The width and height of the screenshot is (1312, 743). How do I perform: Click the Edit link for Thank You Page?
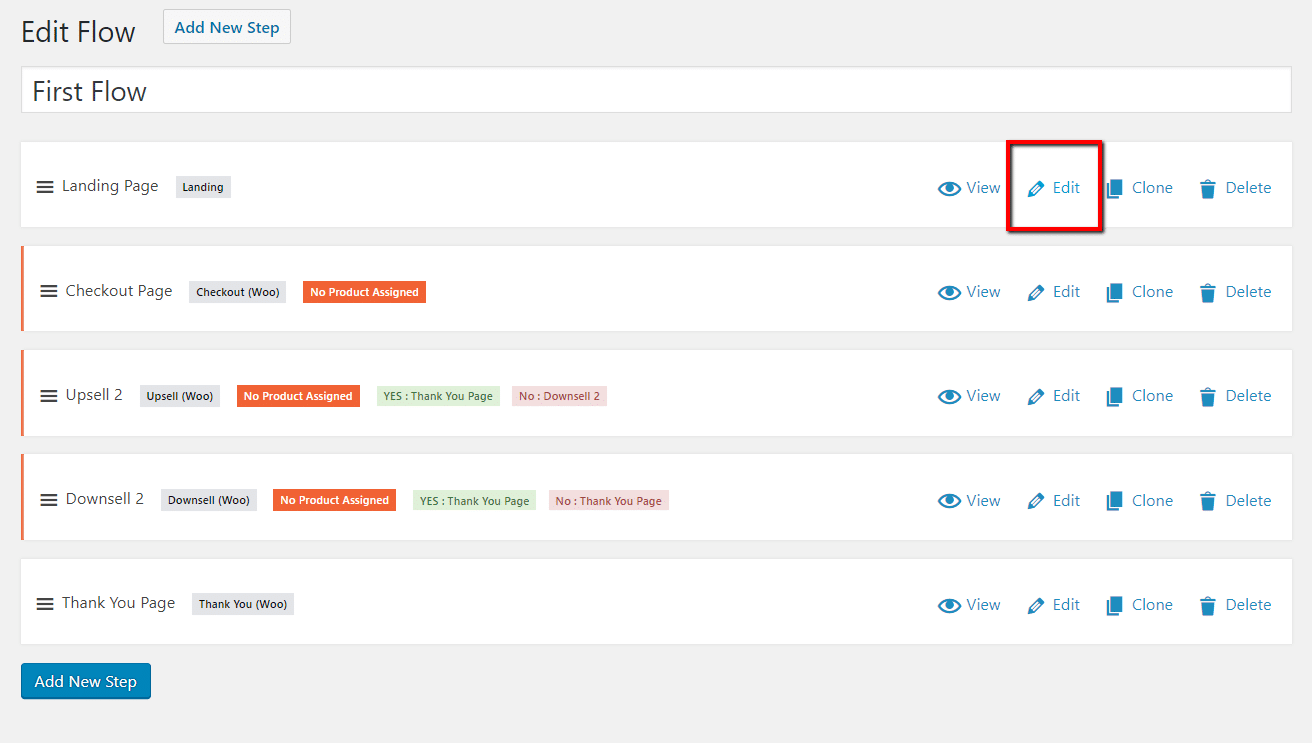click(x=1066, y=605)
